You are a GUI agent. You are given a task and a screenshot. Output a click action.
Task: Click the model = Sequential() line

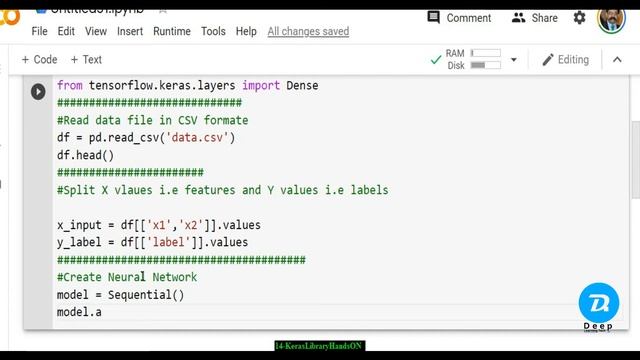tap(120, 295)
